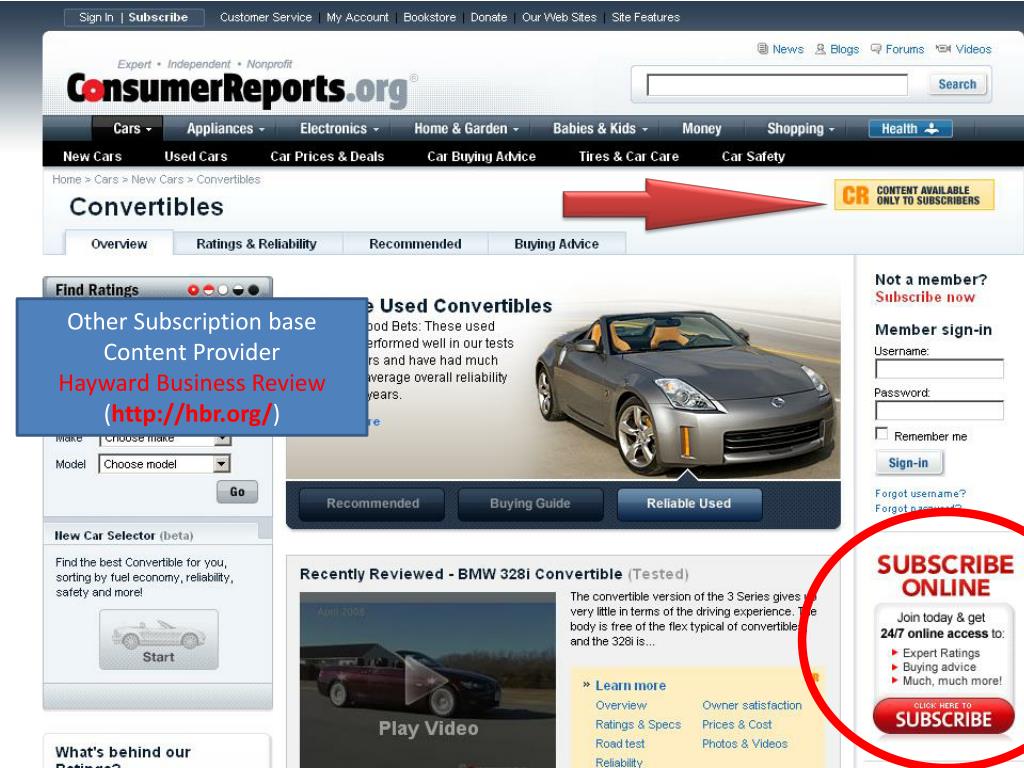
Task: Open Our Web Sites link
Action: click(x=559, y=18)
